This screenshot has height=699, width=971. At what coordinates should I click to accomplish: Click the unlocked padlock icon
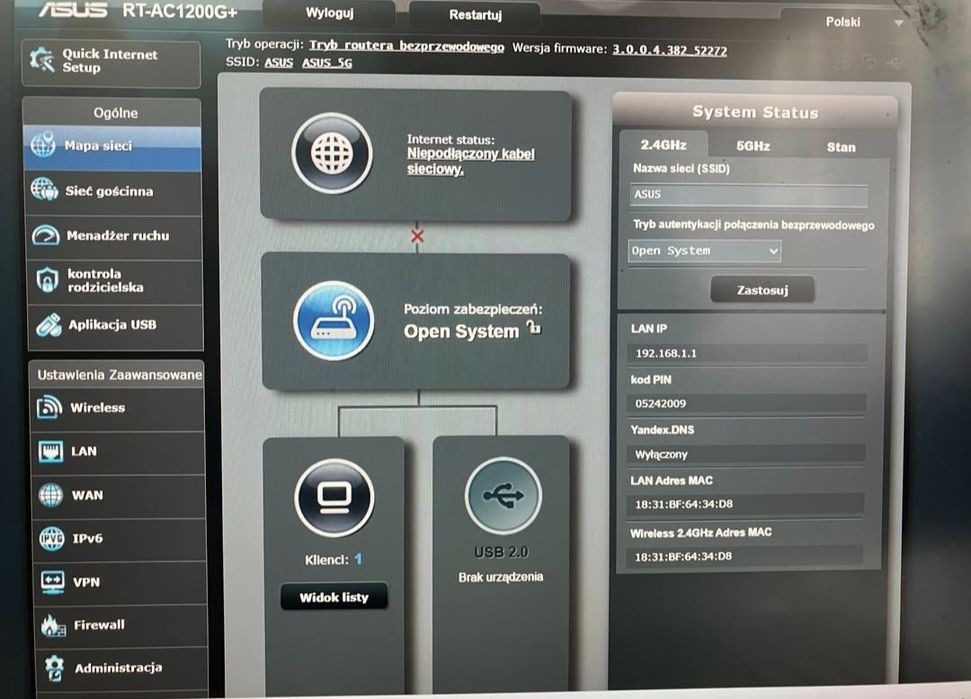click(x=534, y=327)
